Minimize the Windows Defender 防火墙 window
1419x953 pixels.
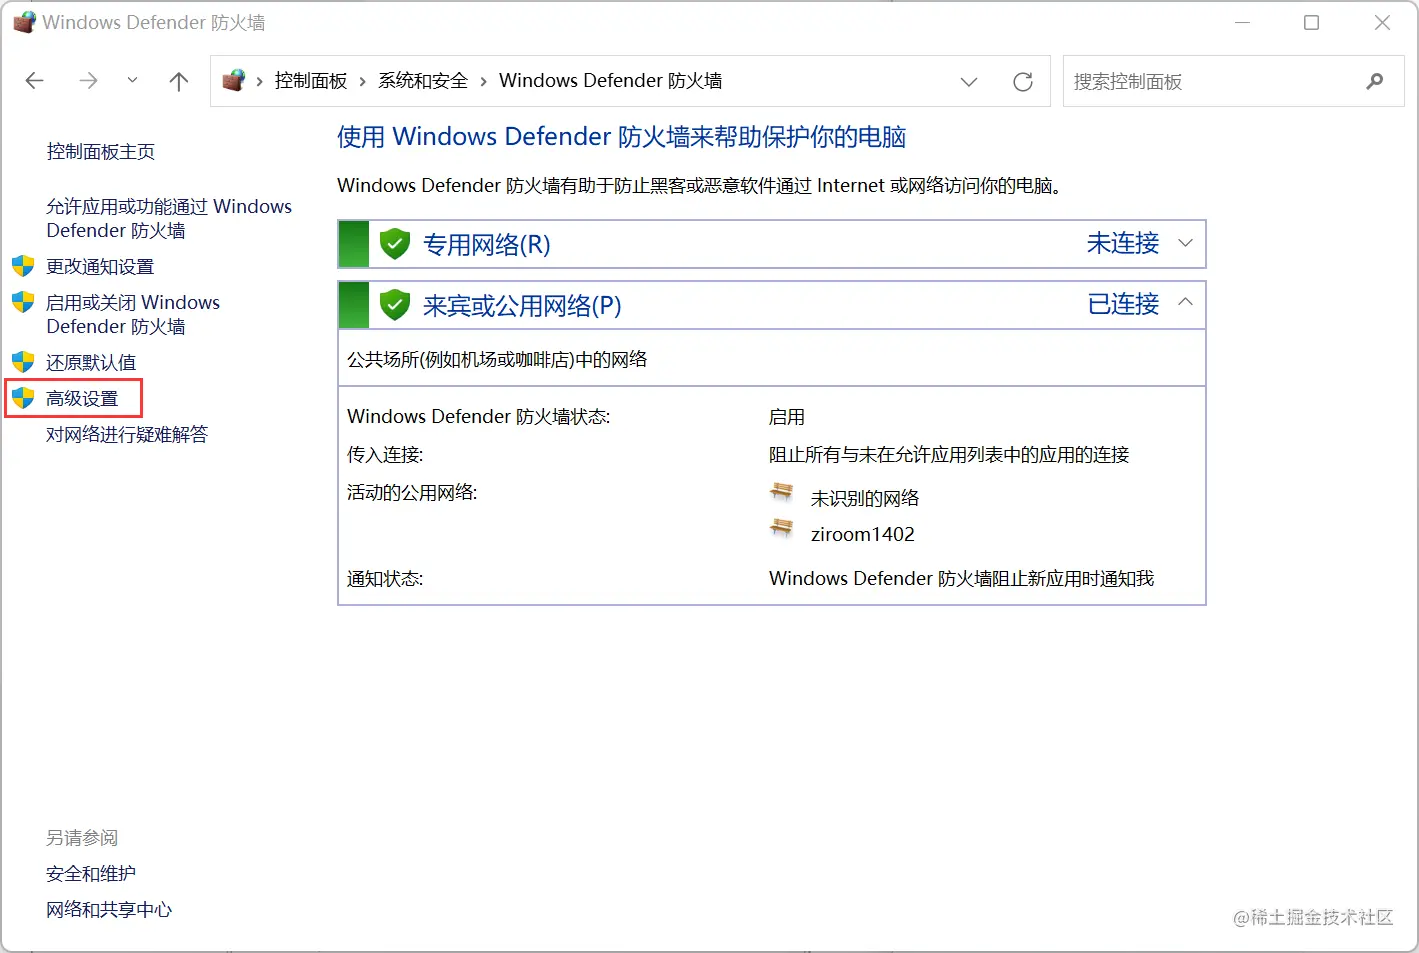(x=1243, y=22)
